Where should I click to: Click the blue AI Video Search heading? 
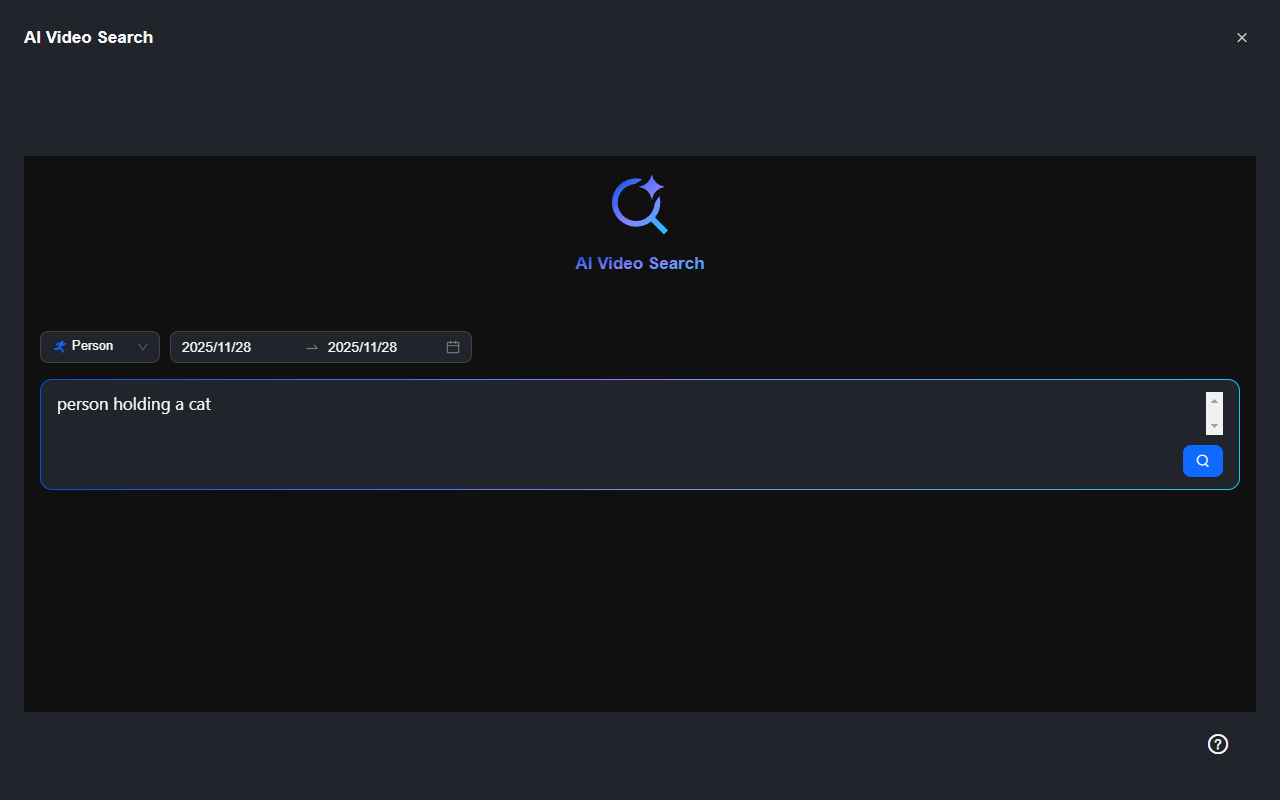pos(640,263)
